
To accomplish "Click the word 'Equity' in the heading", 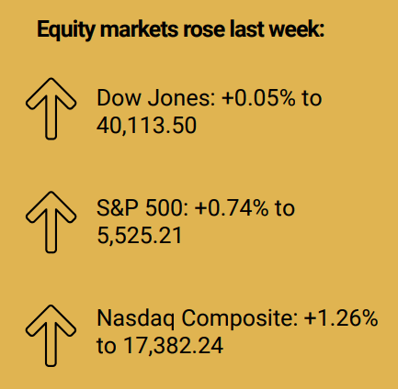I will pyautogui.click(x=66, y=30).
